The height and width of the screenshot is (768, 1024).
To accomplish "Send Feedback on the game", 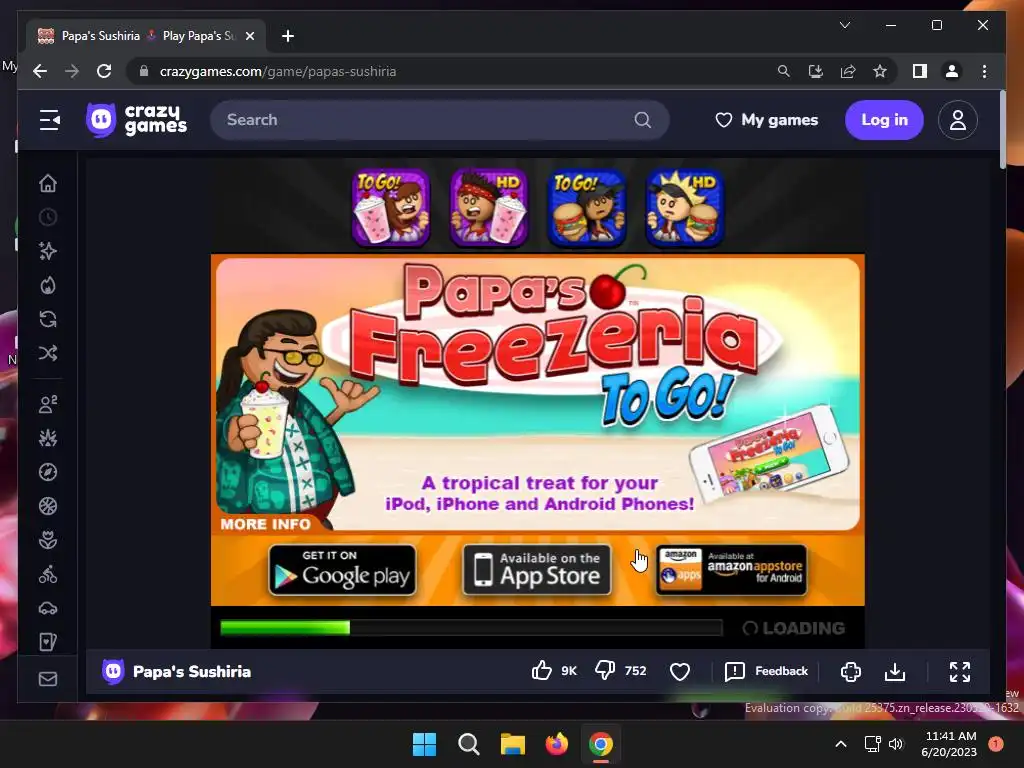I will point(767,671).
